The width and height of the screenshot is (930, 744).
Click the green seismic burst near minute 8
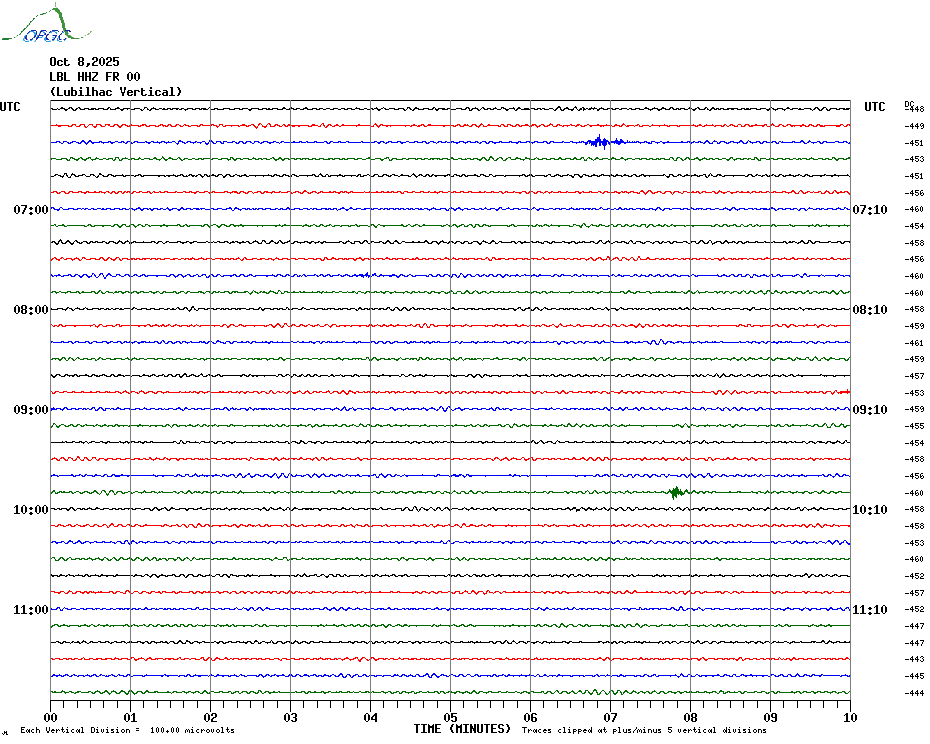pyautogui.click(x=677, y=492)
